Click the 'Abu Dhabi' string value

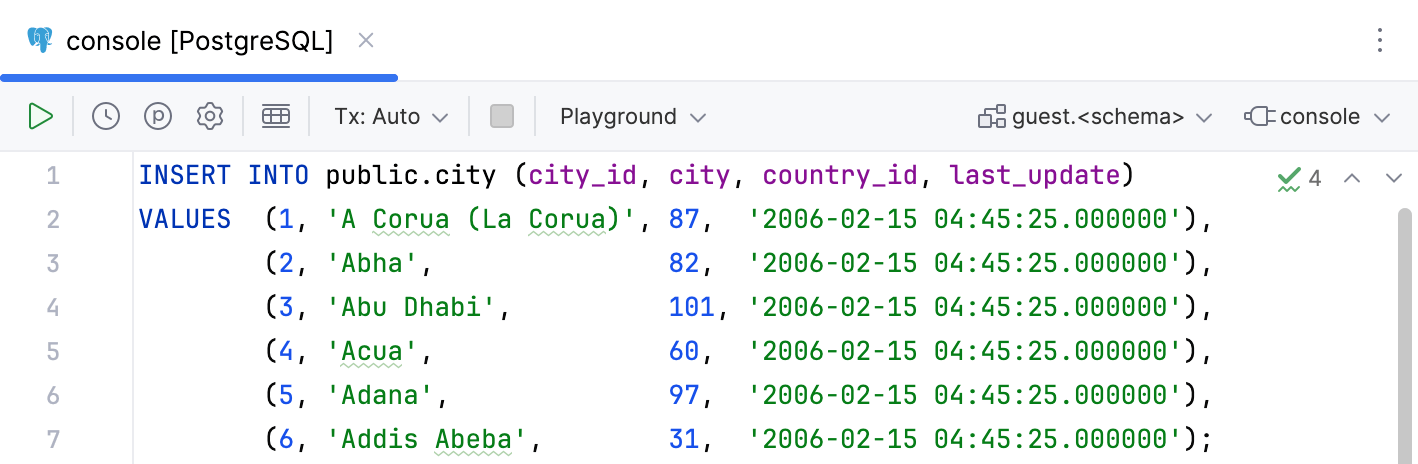(x=412, y=307)
